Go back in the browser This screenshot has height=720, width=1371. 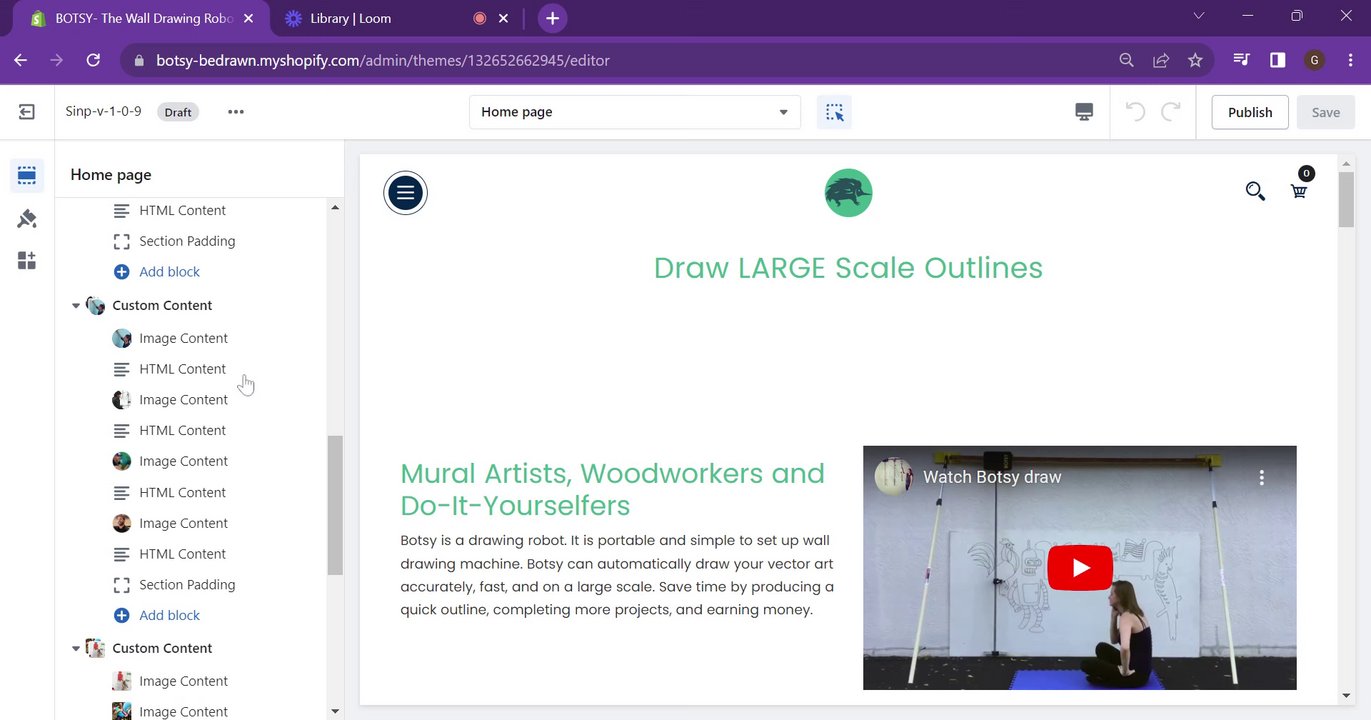(21, 60)
